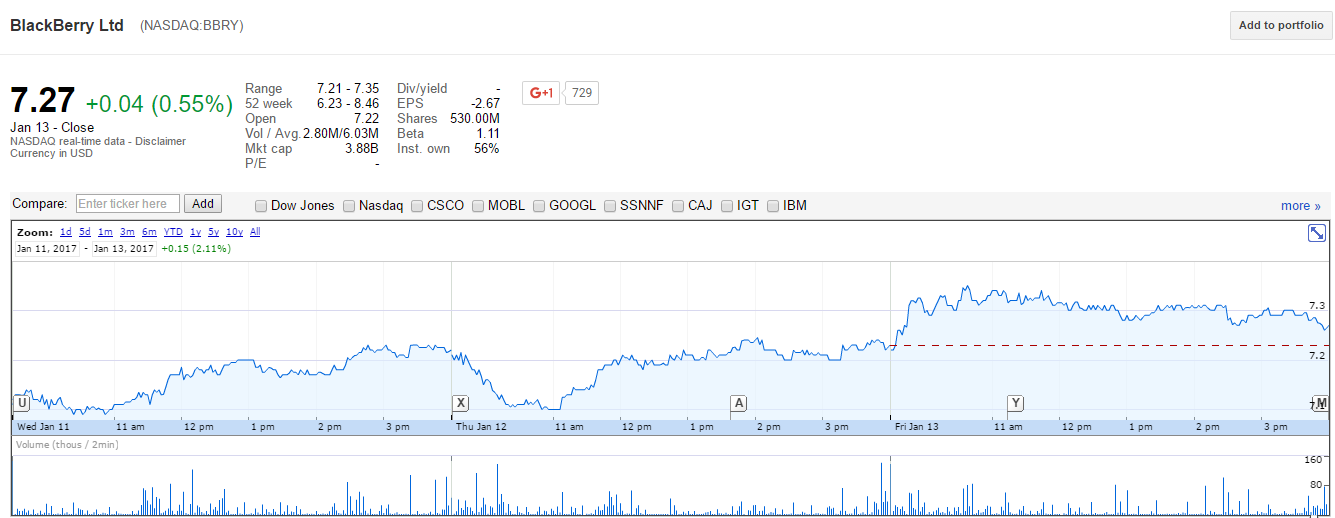Enable MOBL comparison checkbox

click(x=478, y=206)
